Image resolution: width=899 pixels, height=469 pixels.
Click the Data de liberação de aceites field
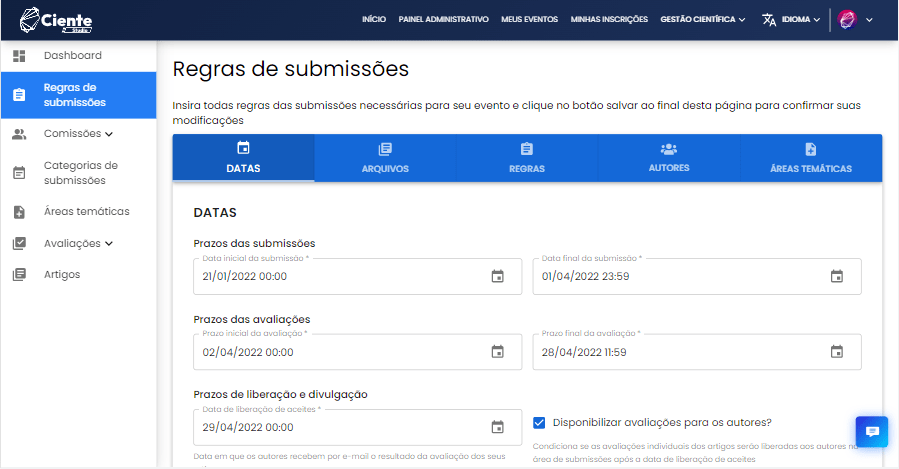click(357, 427)
